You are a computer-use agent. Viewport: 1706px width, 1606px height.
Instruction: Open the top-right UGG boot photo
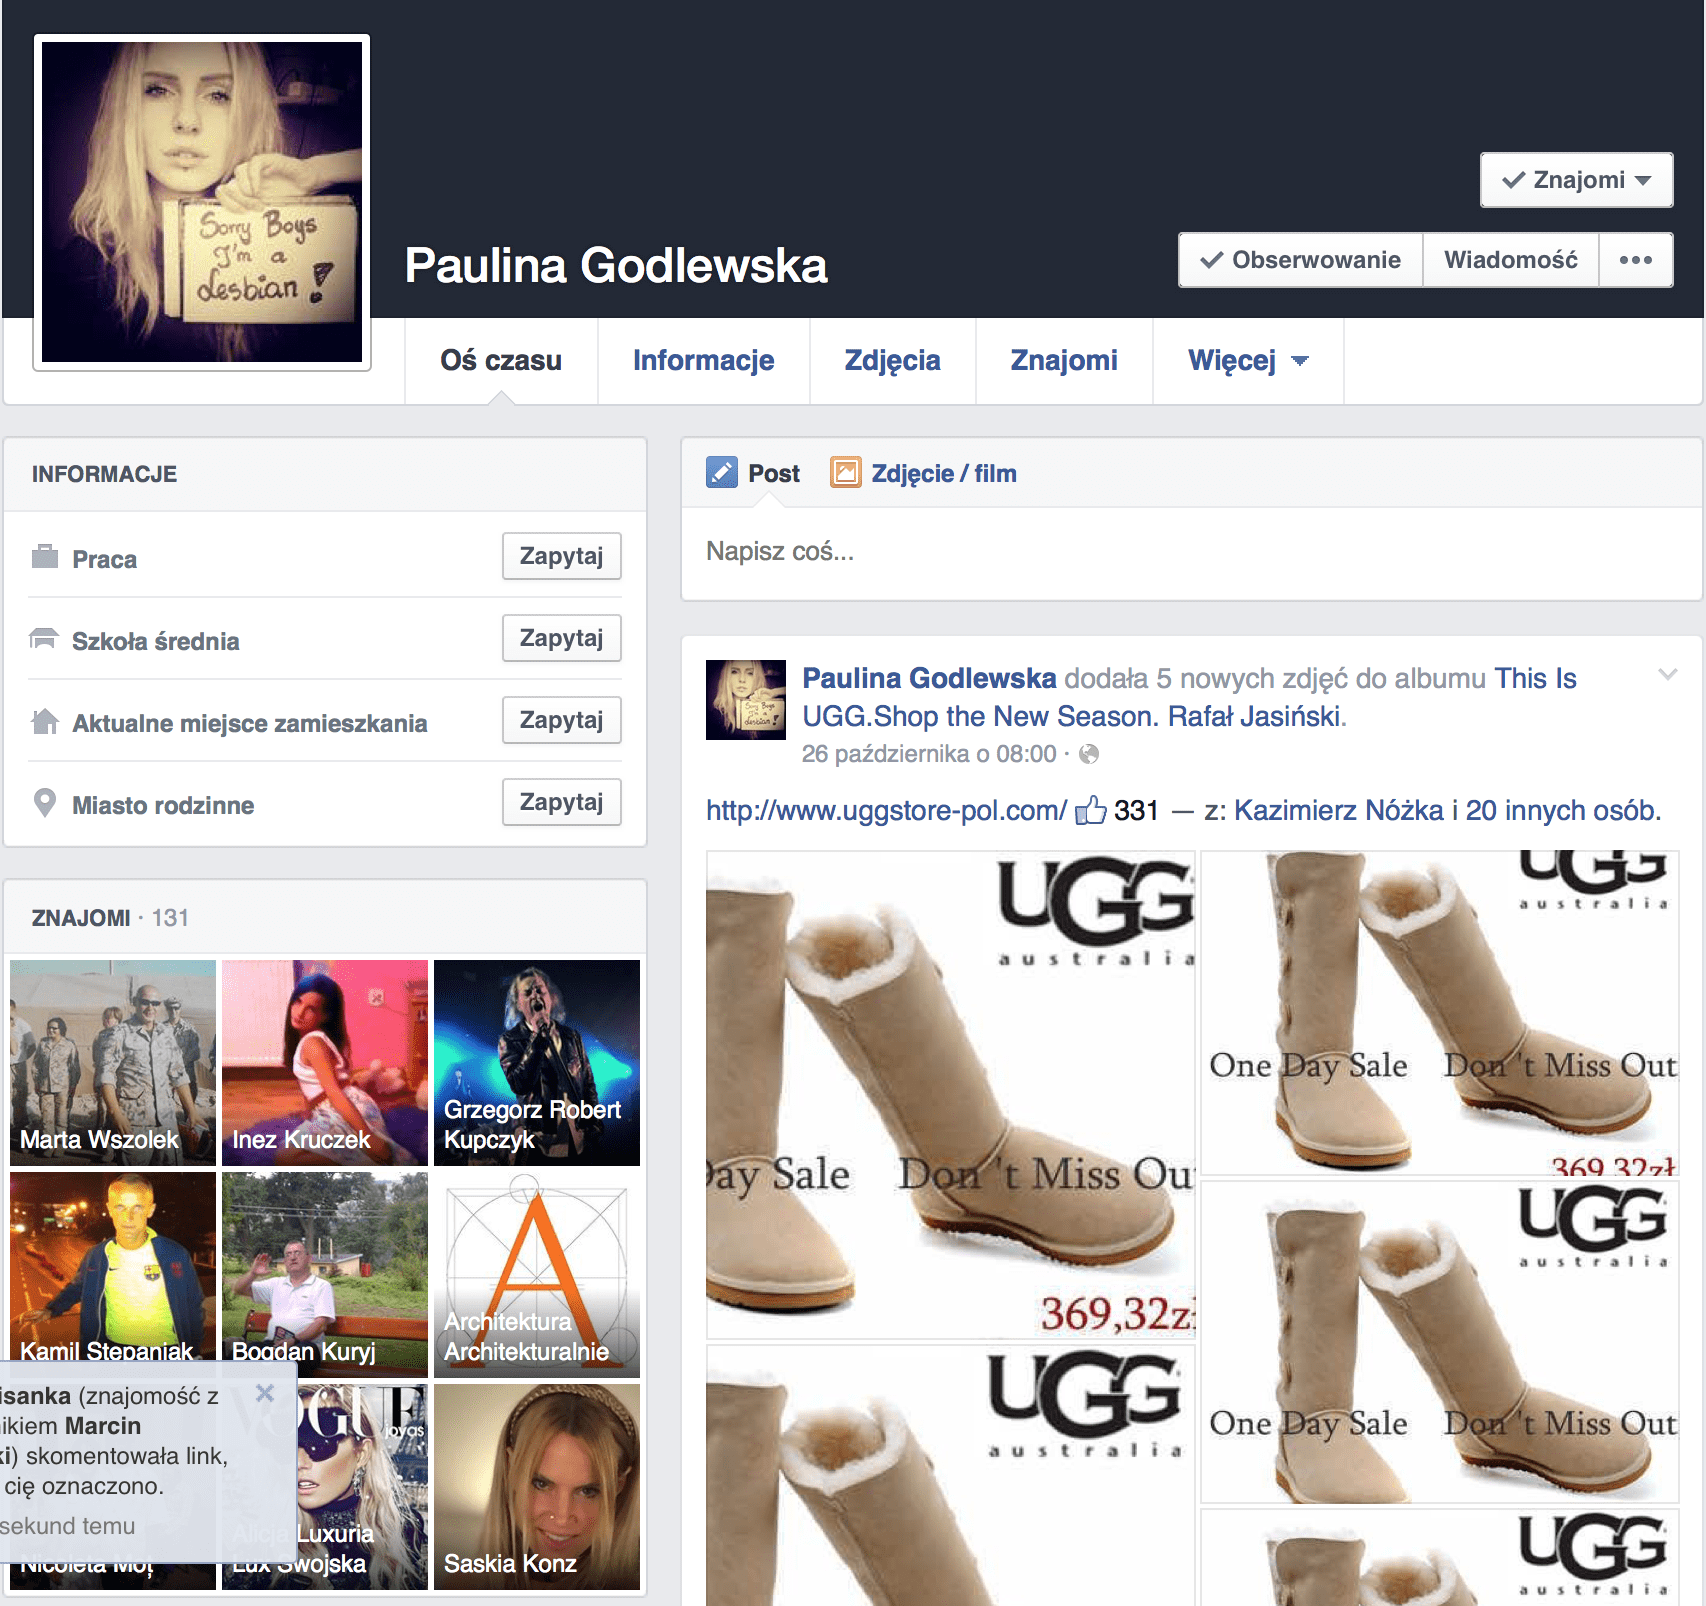click(1439, 1013)
